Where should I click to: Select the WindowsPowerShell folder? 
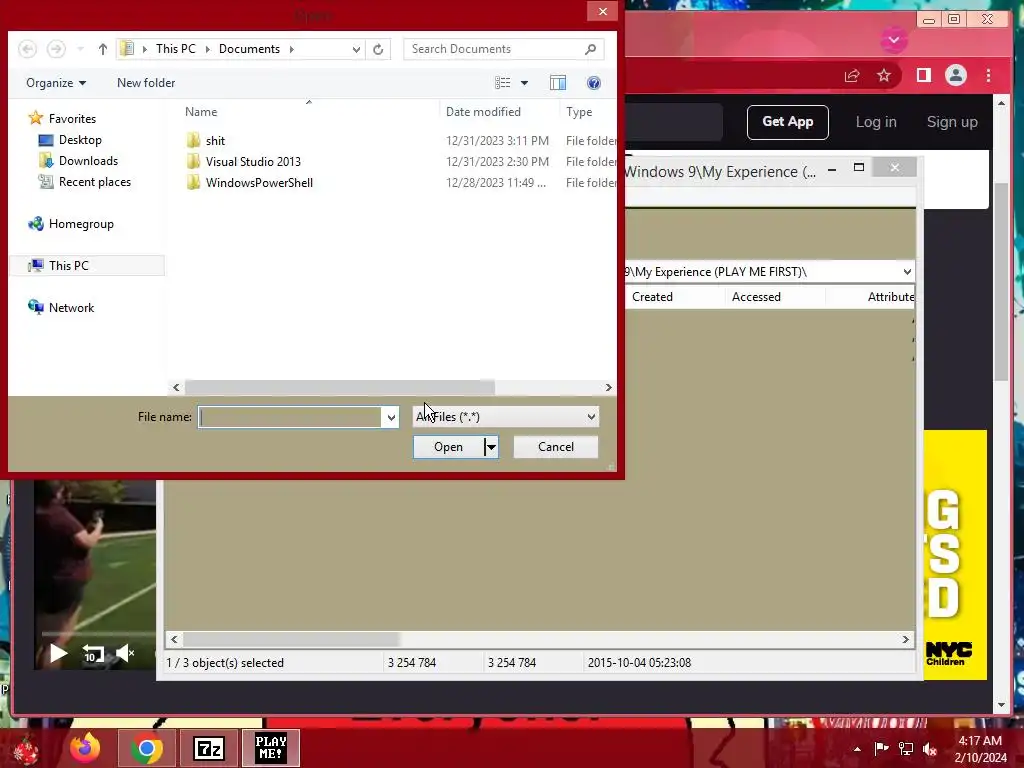click(259, 183)
